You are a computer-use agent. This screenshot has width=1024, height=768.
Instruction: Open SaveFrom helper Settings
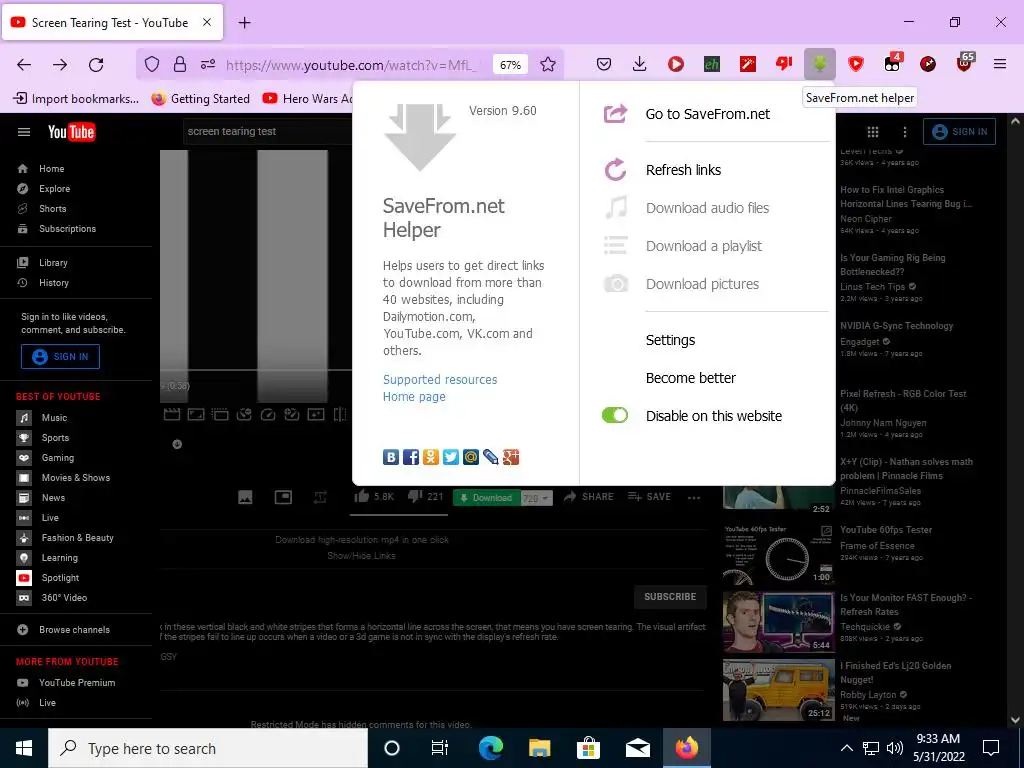[x=670, y=340]
